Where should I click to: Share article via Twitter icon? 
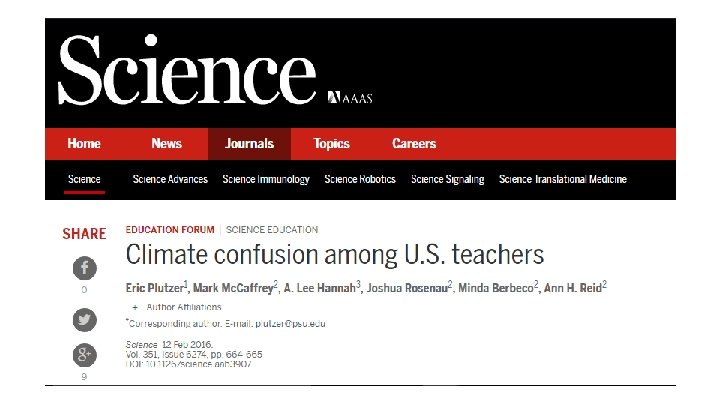click(84, 320)
